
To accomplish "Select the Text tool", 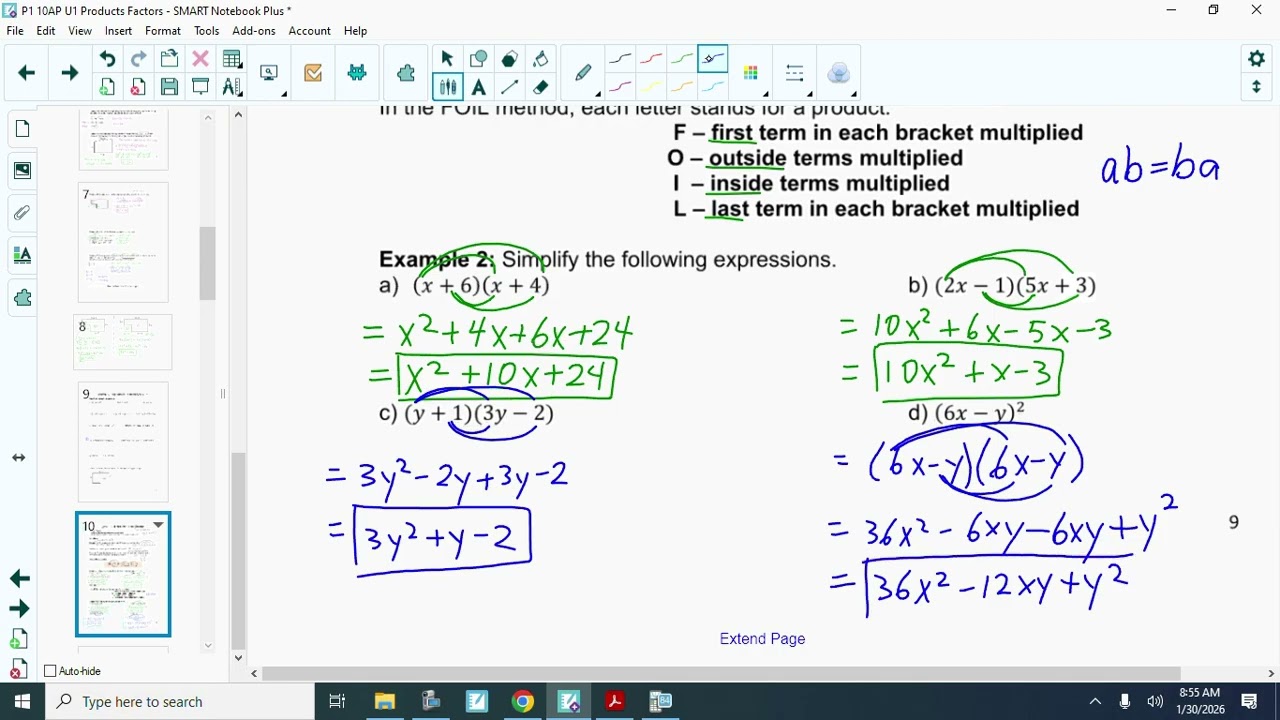I will [478, 87].
